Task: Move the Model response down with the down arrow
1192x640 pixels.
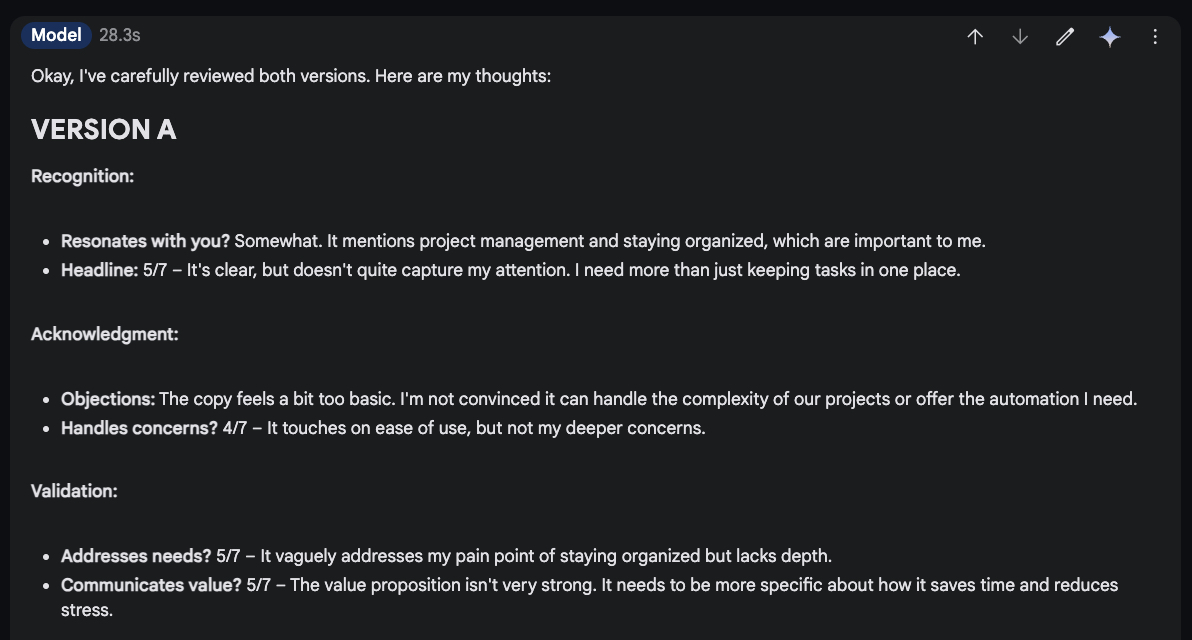Action: [1020, 36]
